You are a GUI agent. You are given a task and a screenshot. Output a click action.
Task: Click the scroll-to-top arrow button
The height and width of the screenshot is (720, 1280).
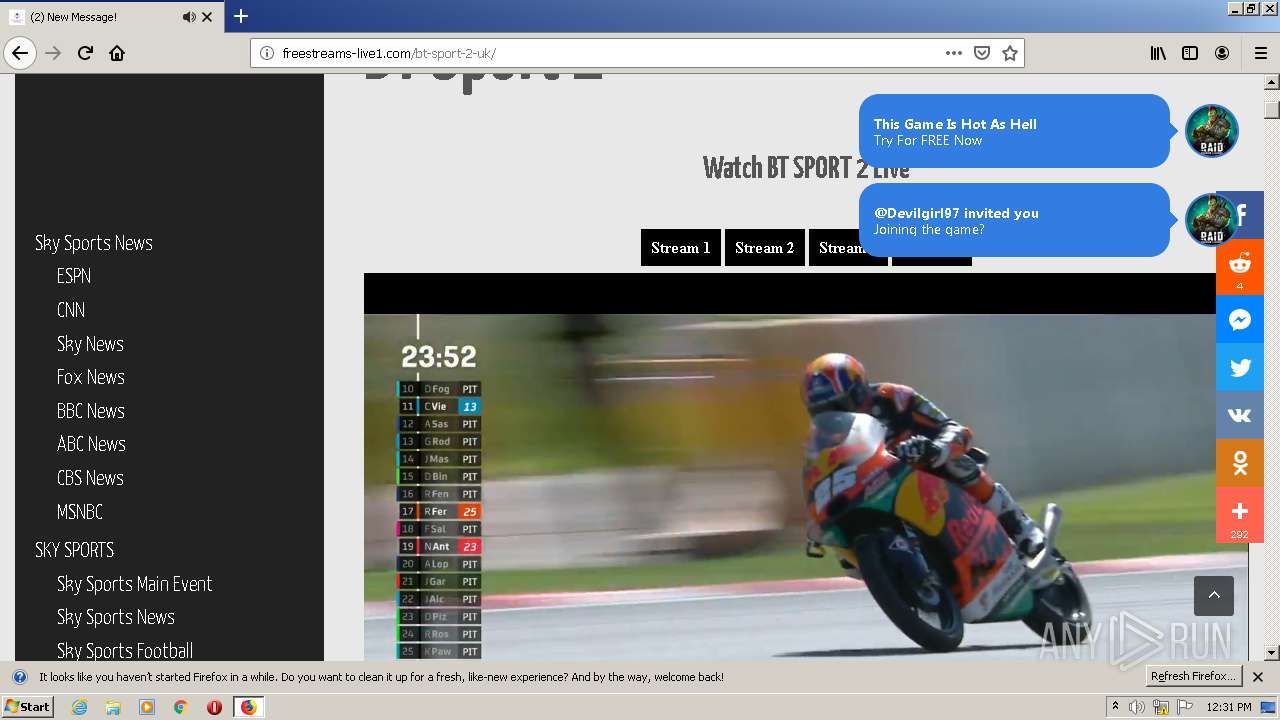point(1214,596)
